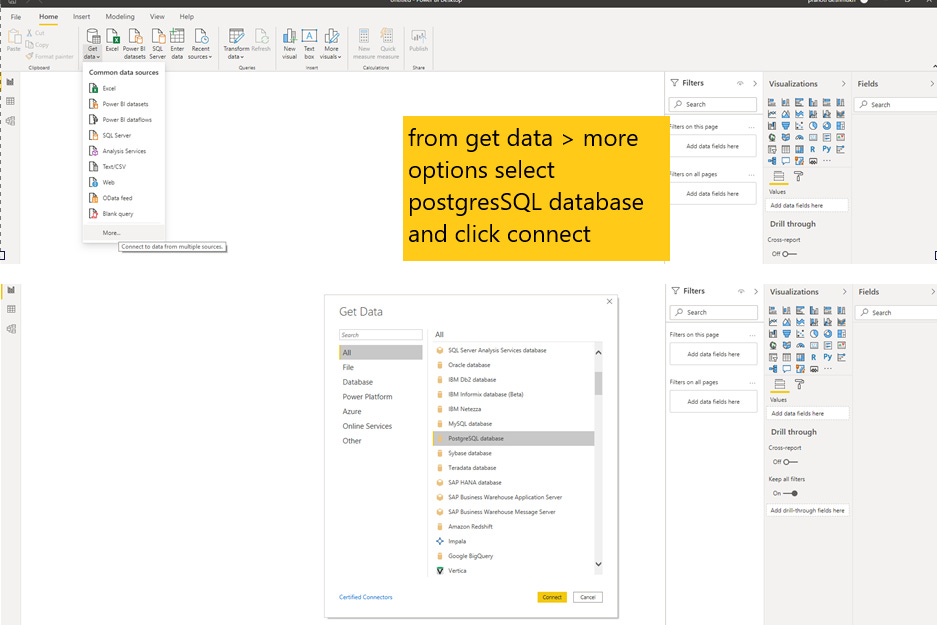
Task: Click the Search field in Get Data dialog
Action: click(x=381, y=335)
